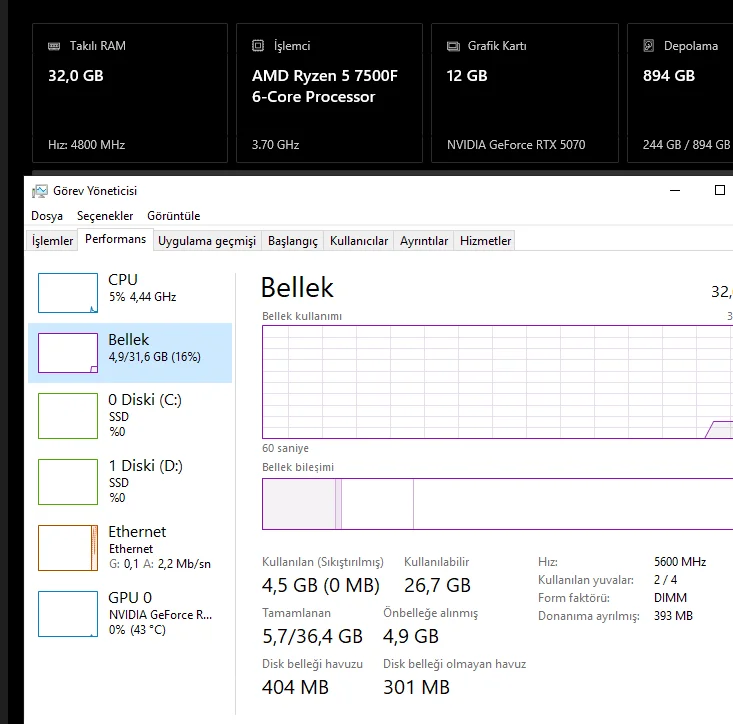Select the Ethernet performance item
Image resolution: width=733 pixels, height=724 pixels.
[130, 547]
